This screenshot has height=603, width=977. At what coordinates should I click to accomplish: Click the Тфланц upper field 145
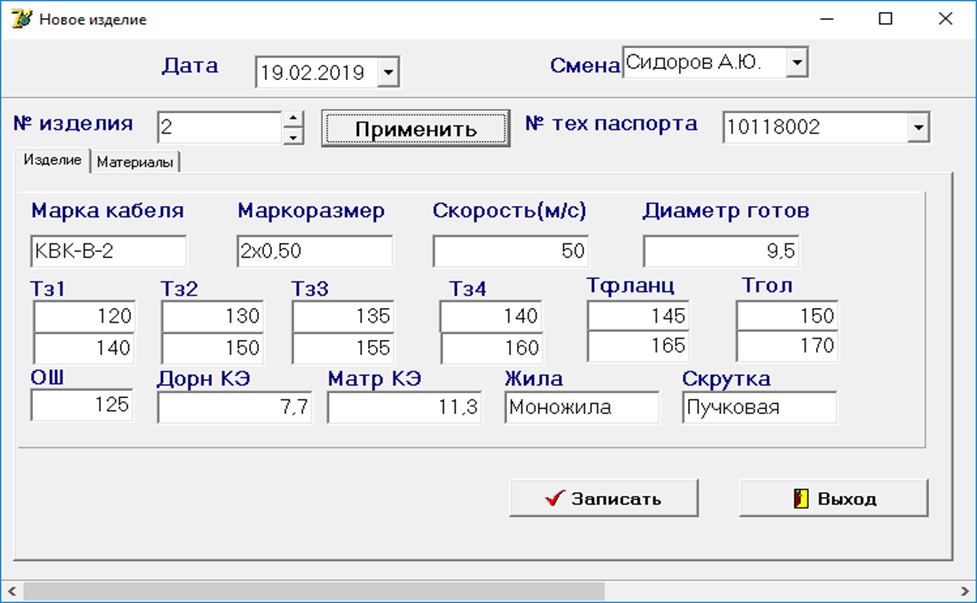(638, 315)
